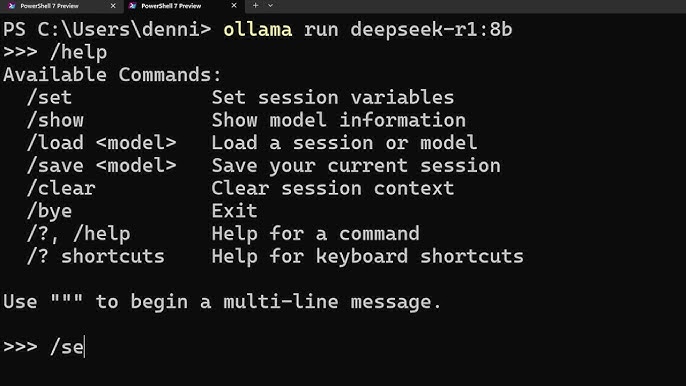Click the PowerShell icon on the first tab

pos(12,6)
